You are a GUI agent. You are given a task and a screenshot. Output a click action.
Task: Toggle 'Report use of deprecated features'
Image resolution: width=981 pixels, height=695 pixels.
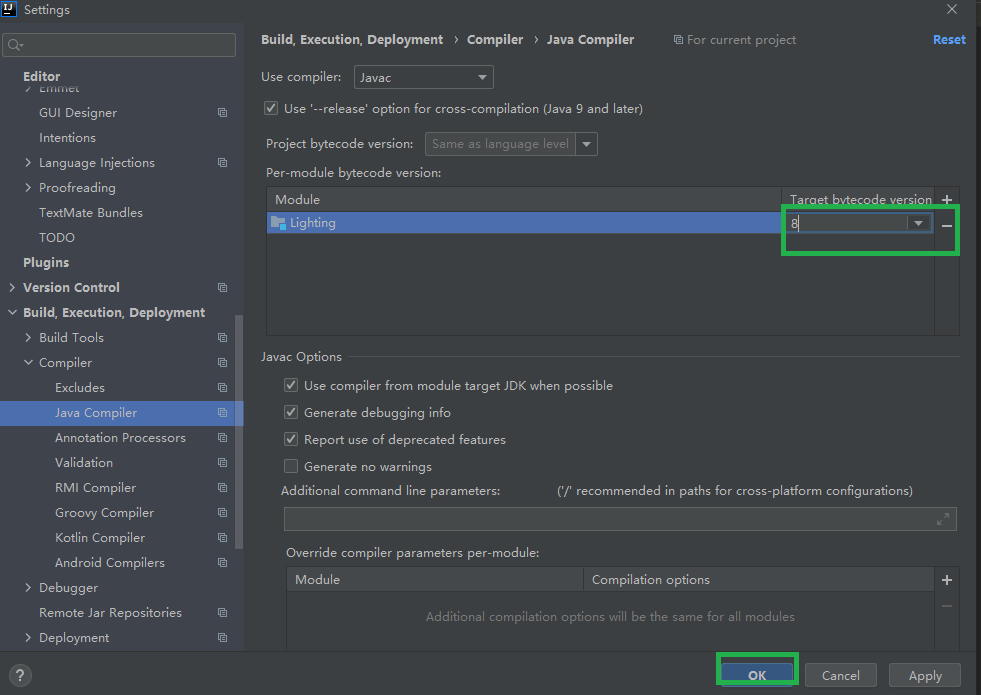(x=291, y=439)
